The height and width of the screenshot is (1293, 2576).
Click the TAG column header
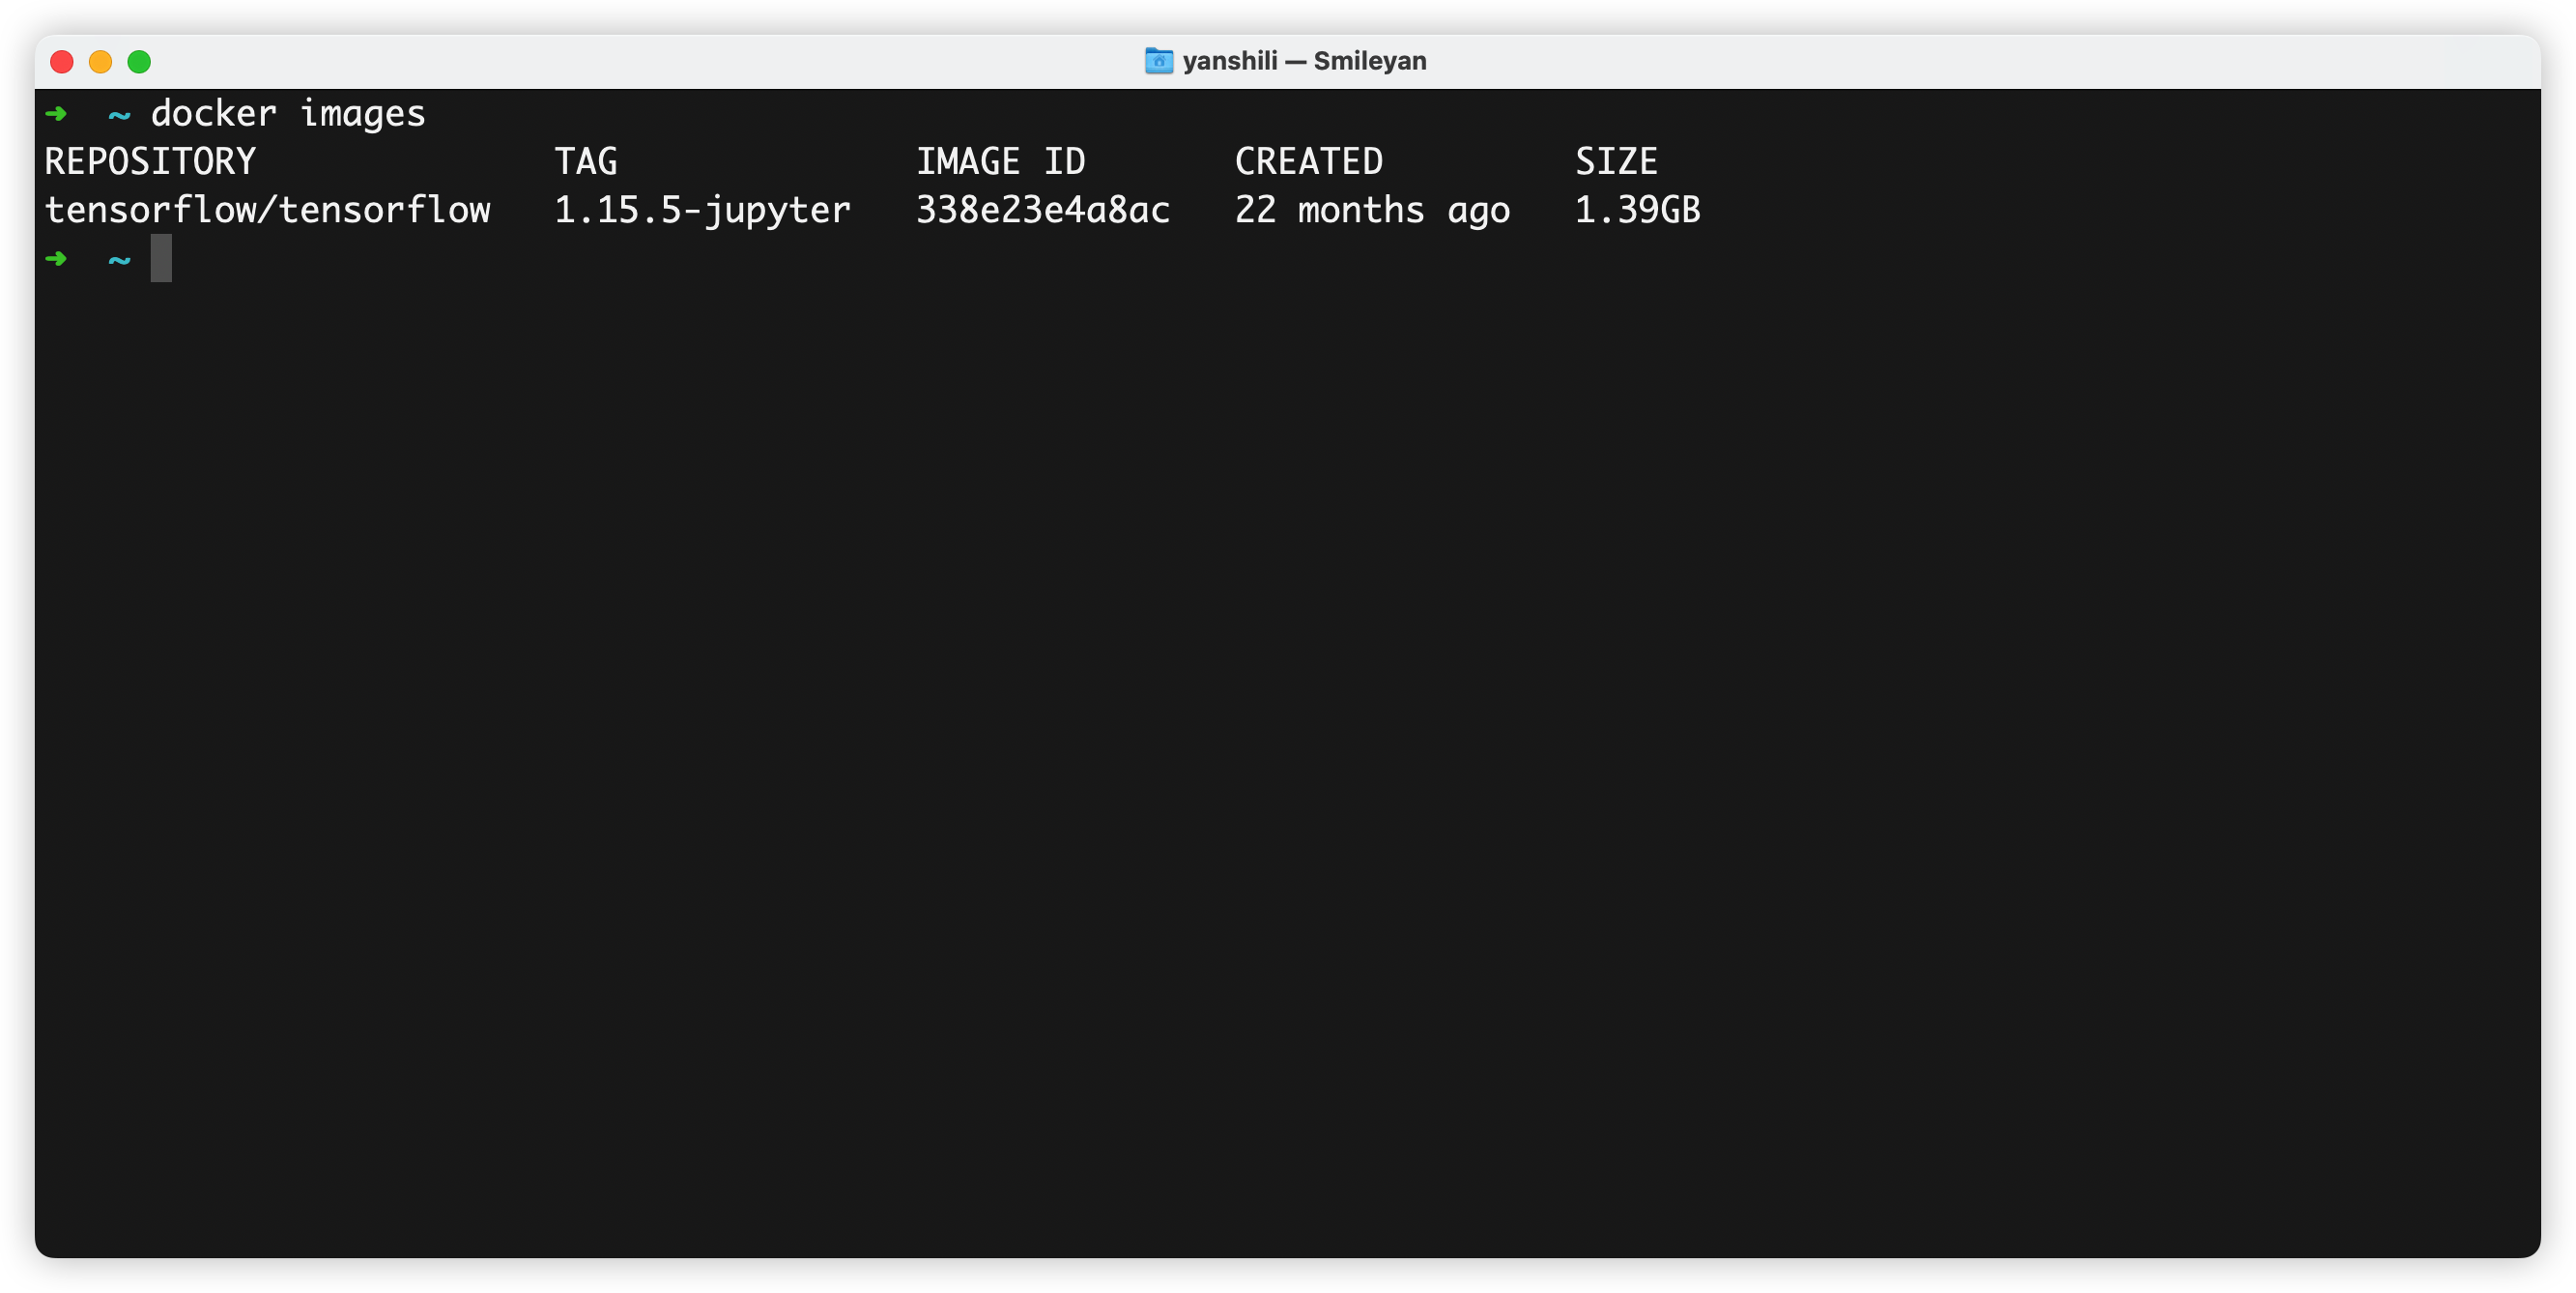586,161
